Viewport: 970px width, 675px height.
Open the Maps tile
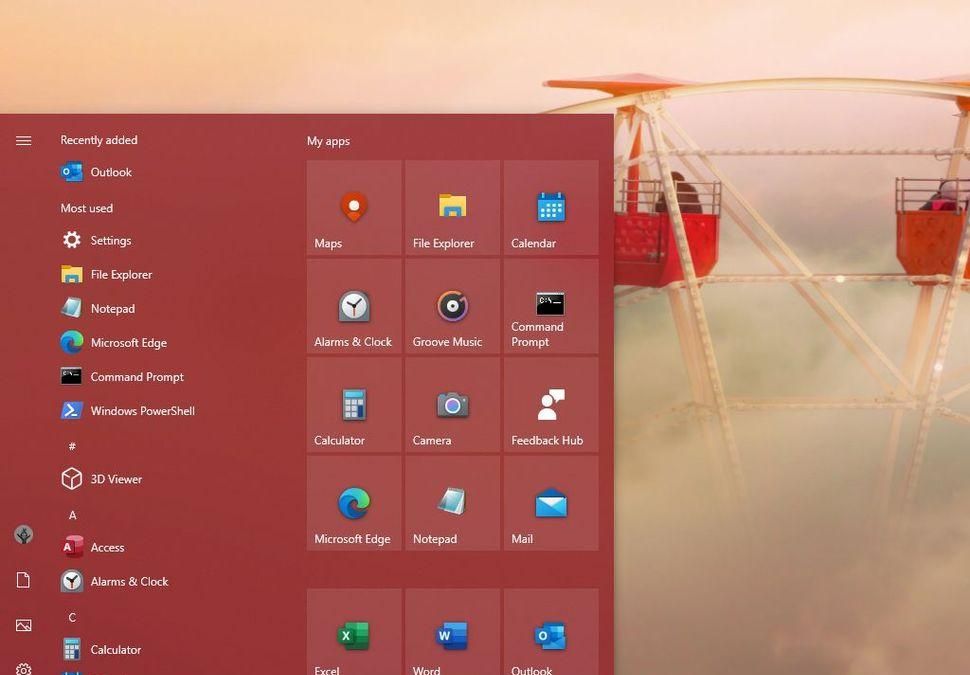(353, 207)
